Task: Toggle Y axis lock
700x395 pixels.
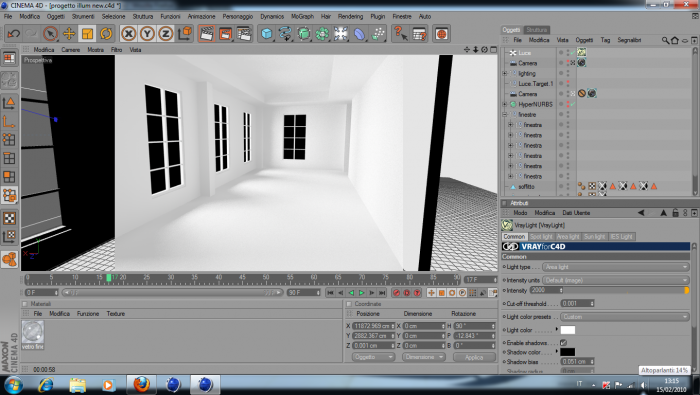Action: tap(147, 33)
